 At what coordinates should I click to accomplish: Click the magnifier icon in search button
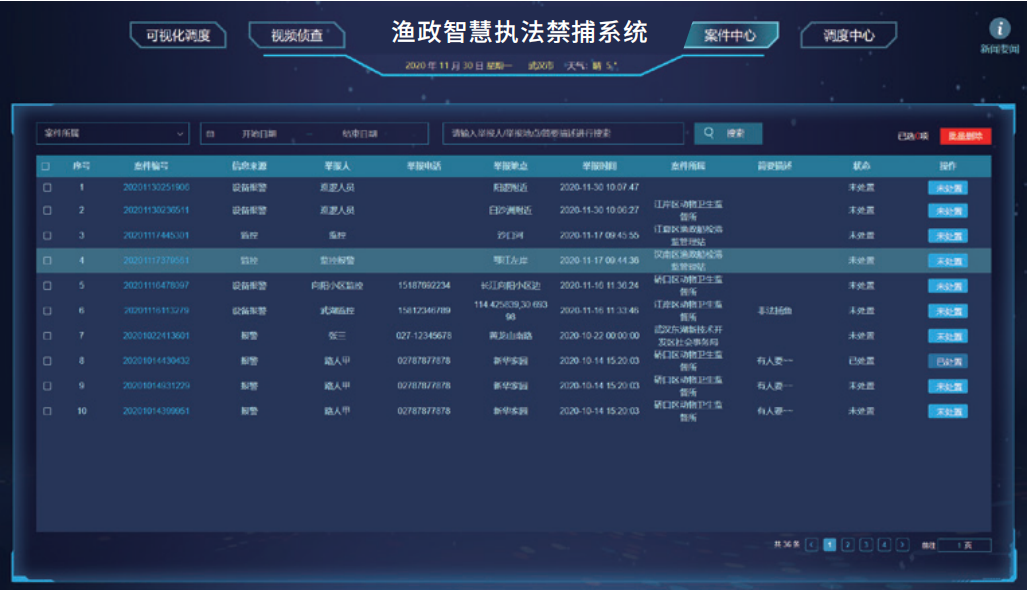[x=709, y=133]
